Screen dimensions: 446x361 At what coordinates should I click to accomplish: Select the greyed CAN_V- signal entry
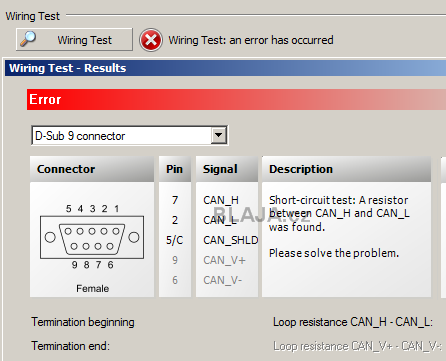[223, 280]
